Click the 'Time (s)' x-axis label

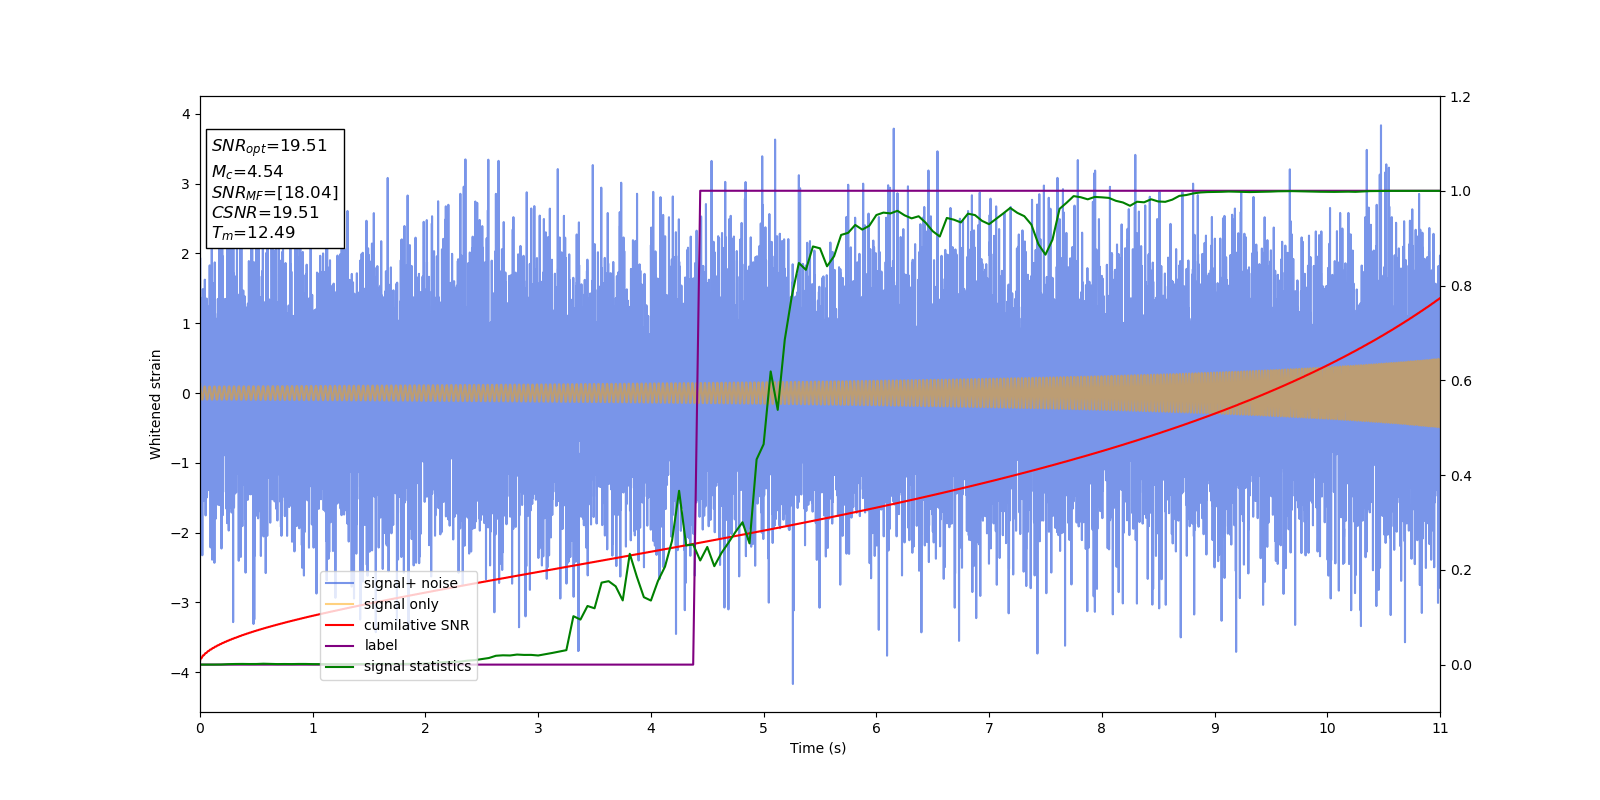(818, 748)
